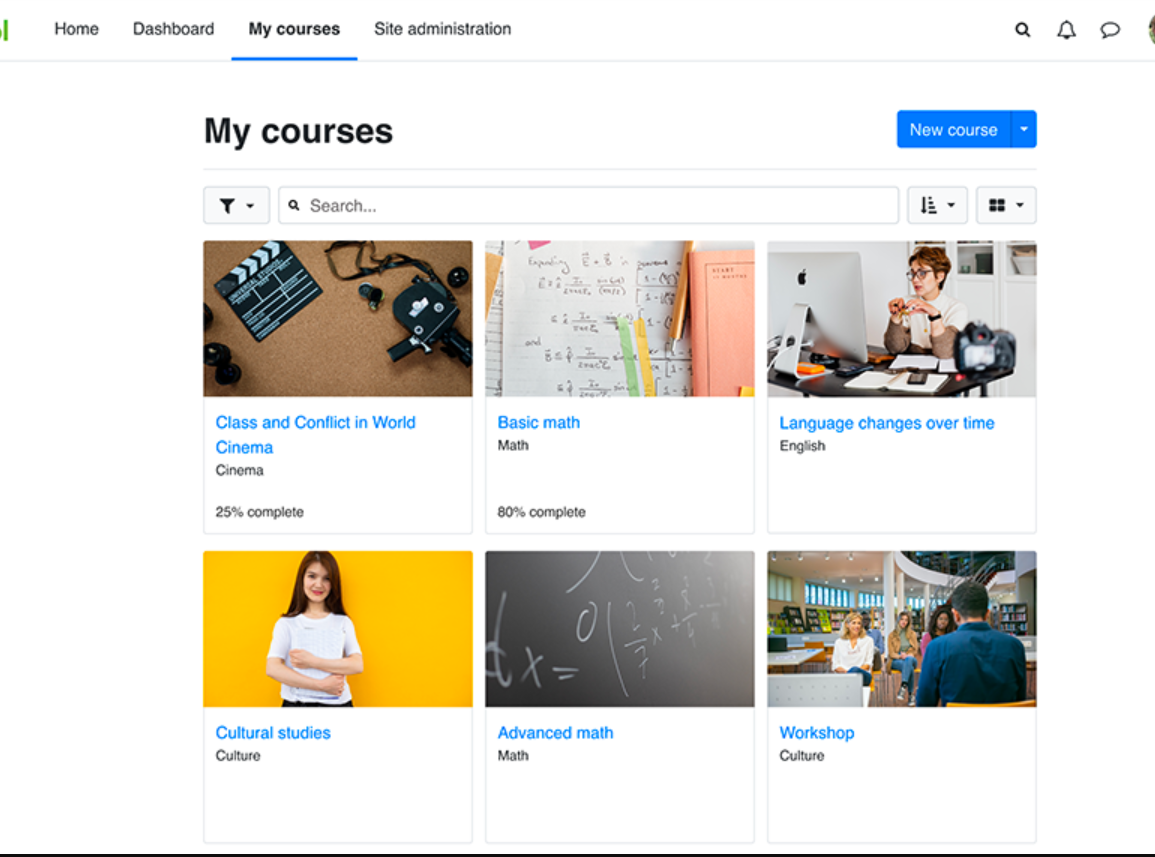Open Class and Conflict in World Cinema link

pyautogui.click(x=315, y=423)
